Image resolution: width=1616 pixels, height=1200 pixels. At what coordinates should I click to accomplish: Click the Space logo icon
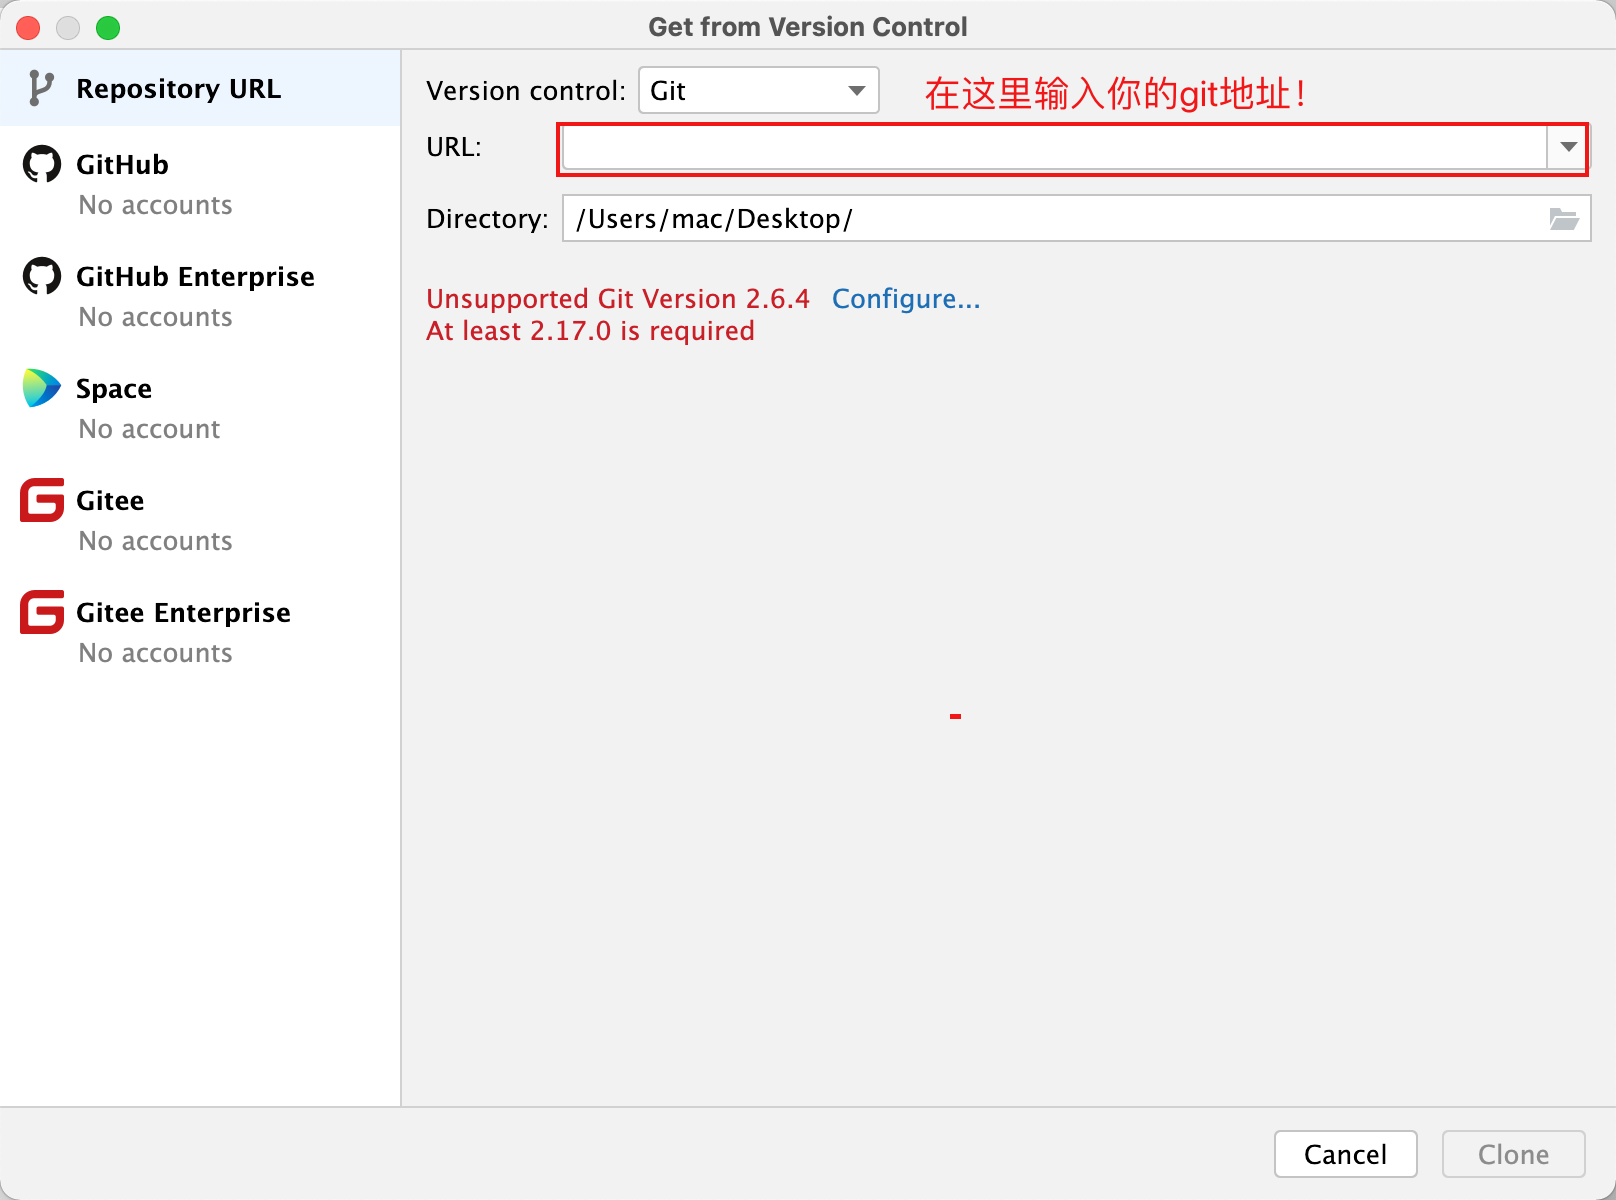tap(42, 388)
